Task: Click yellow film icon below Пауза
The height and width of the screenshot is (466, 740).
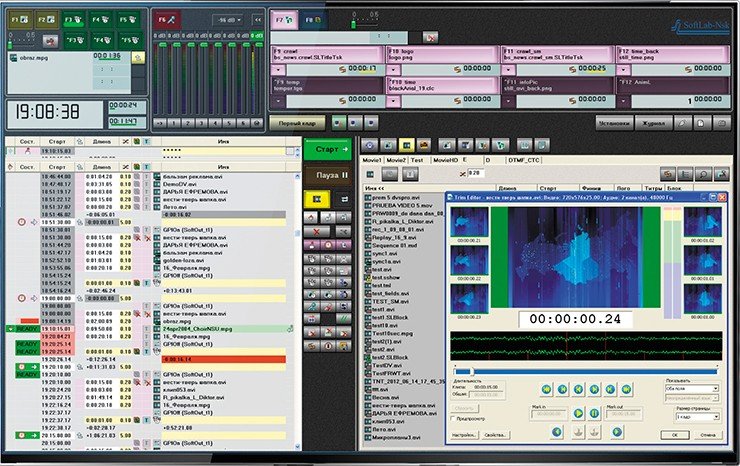Action: [317, 199]
